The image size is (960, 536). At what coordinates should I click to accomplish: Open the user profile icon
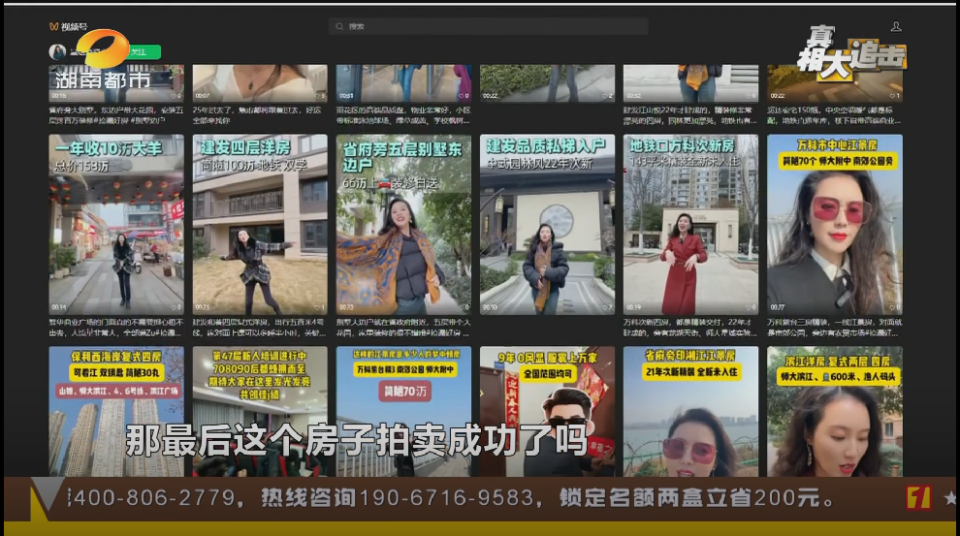tap(896, 26)
